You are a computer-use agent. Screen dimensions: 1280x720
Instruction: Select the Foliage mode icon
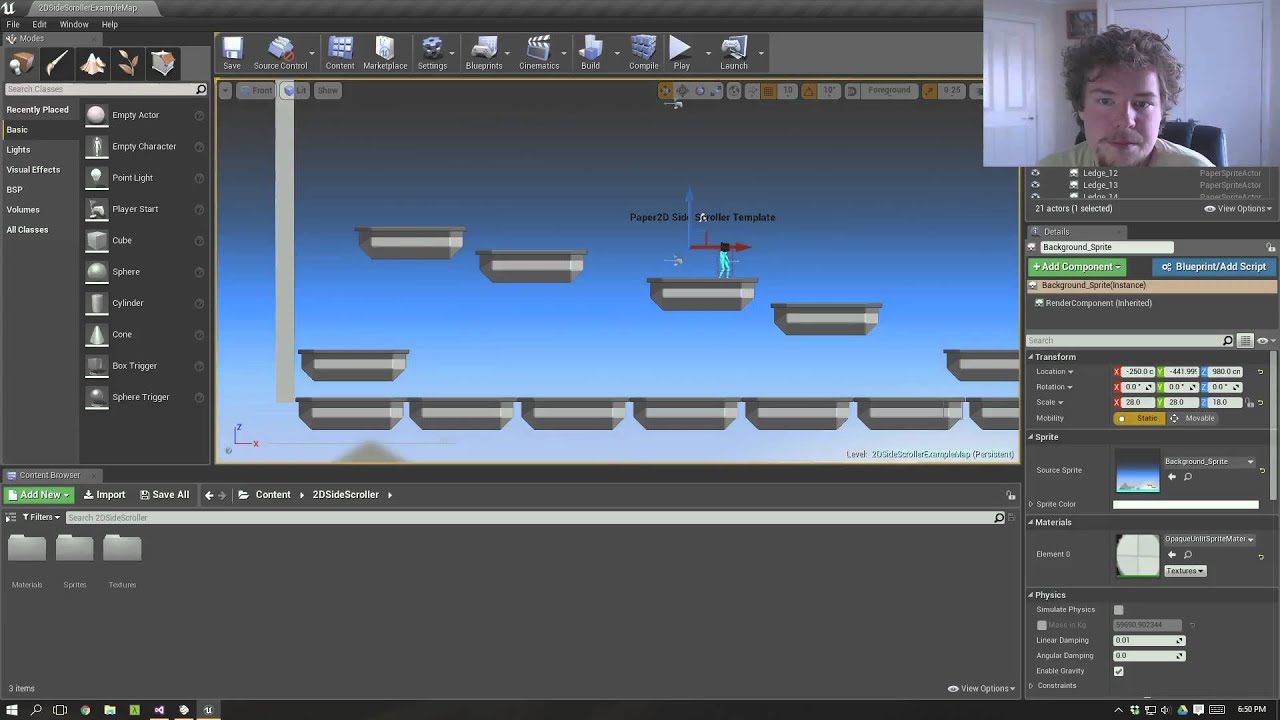[x=128, y=64]
